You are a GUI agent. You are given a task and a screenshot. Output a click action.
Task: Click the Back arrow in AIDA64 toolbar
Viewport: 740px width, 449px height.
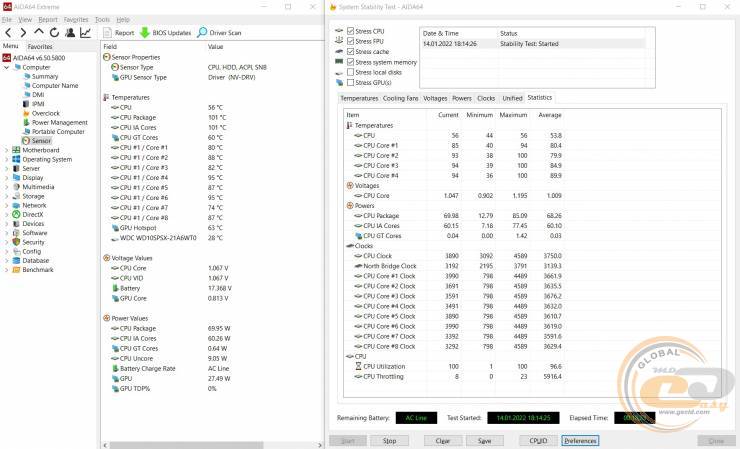(x=8, y=33)
